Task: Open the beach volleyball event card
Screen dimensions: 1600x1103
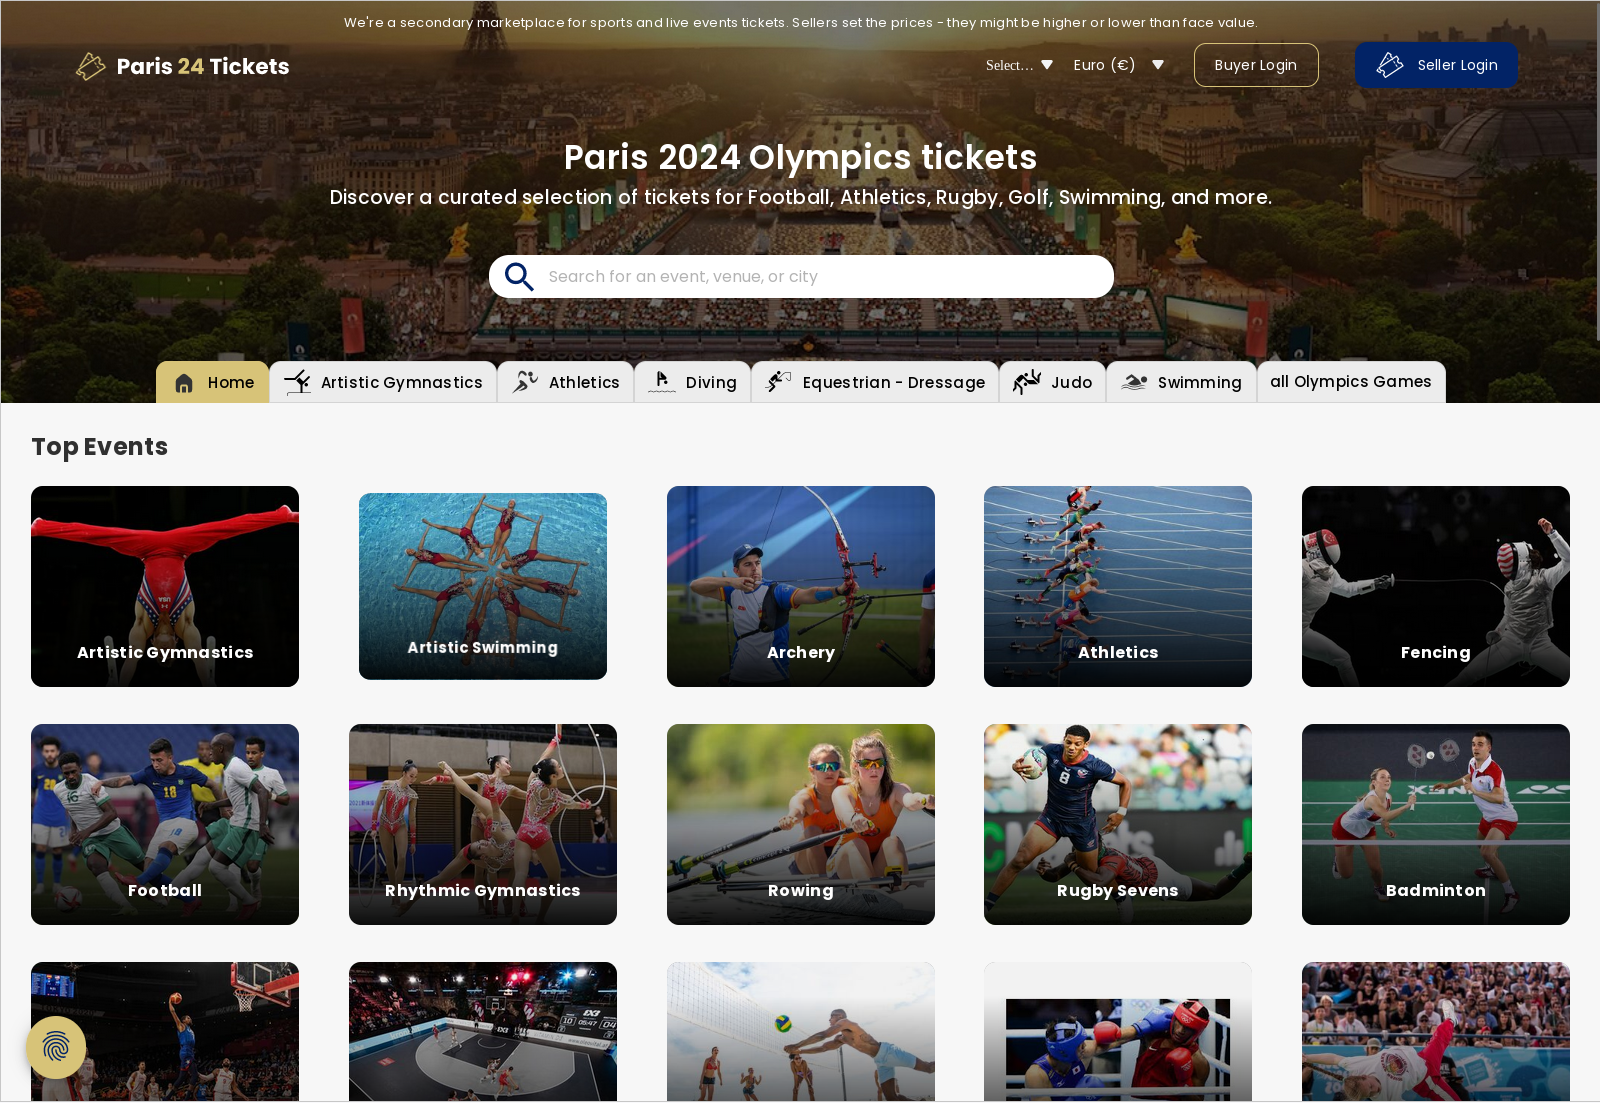Action: (801, 1032)
